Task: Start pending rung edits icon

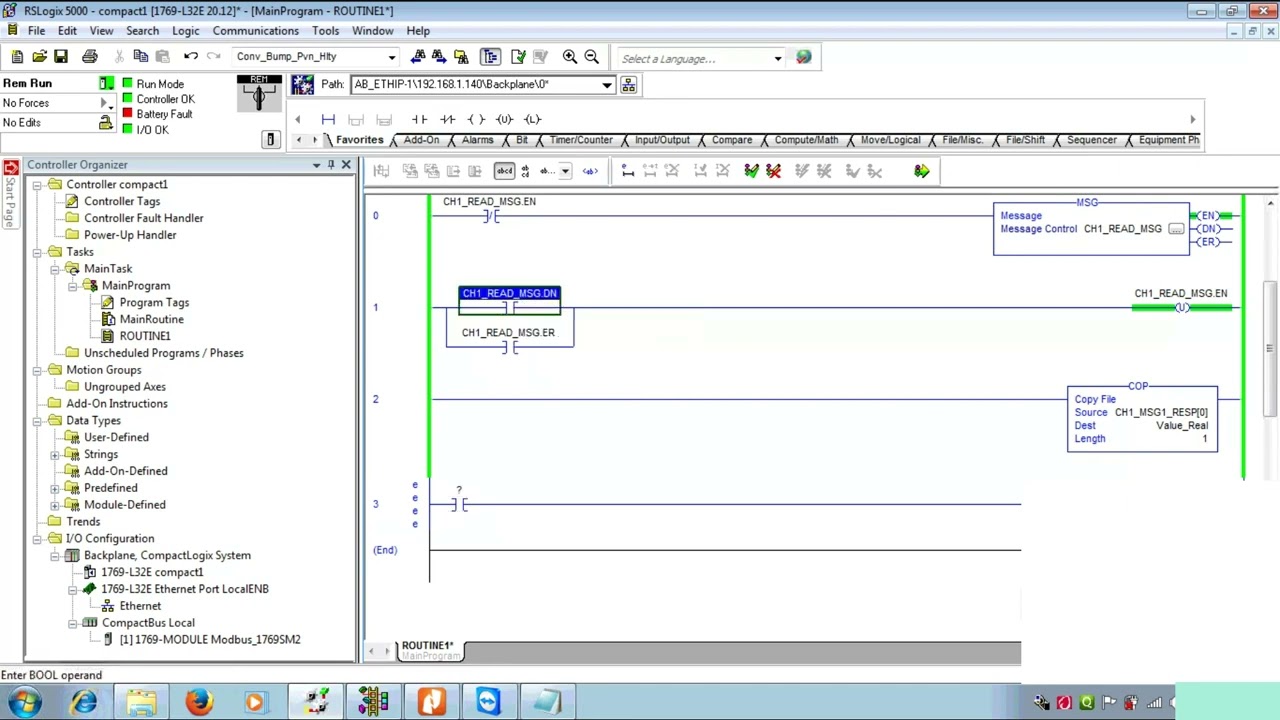Action: coord(628,171)
